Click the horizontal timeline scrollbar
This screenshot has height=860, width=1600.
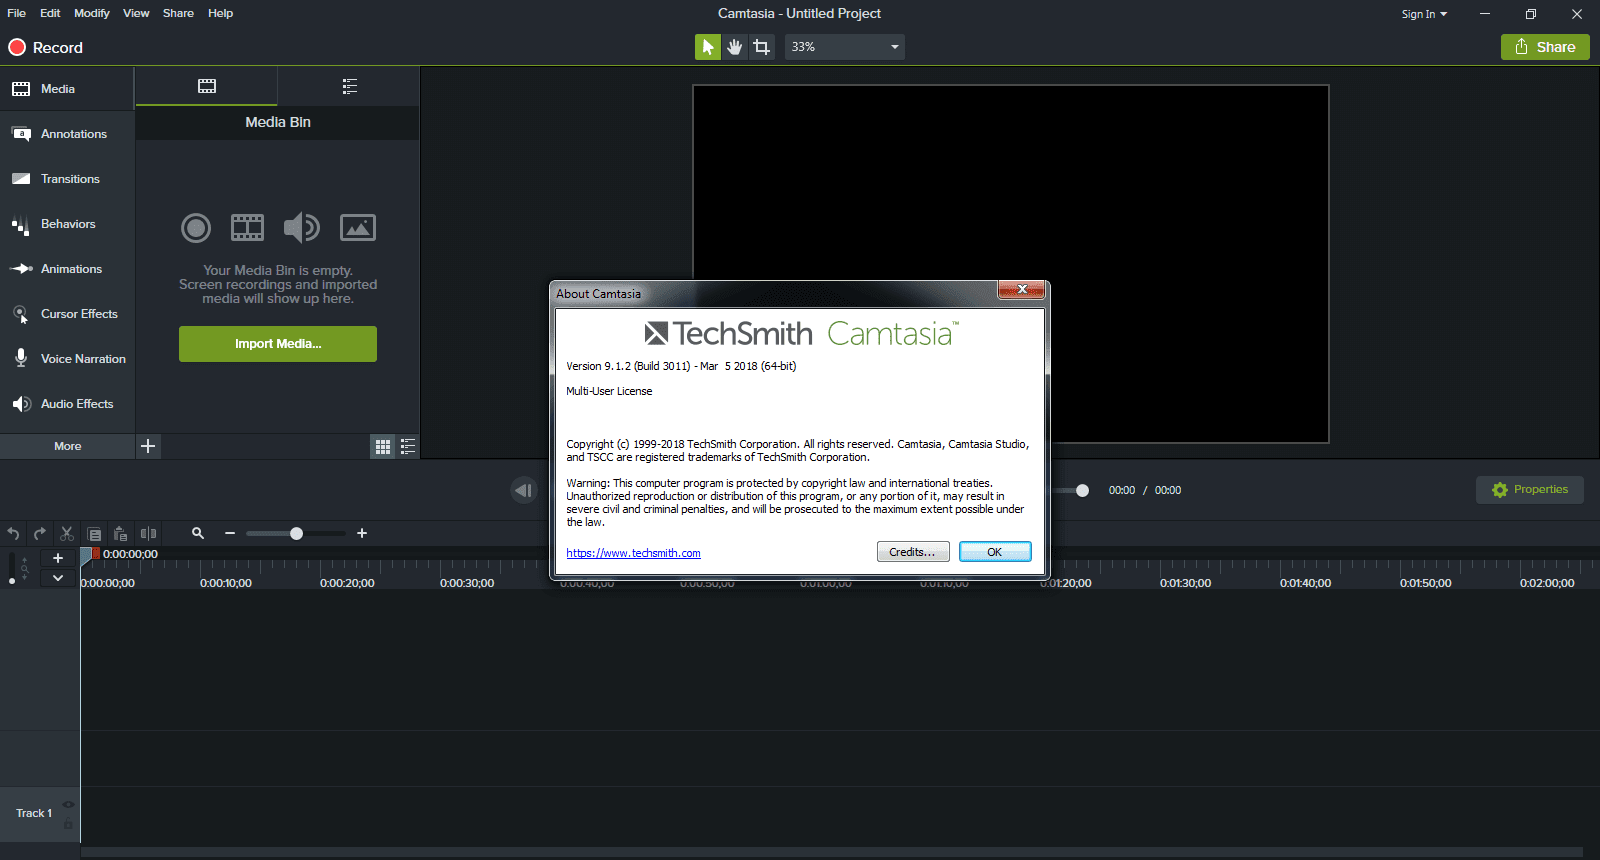click(831, 852)
